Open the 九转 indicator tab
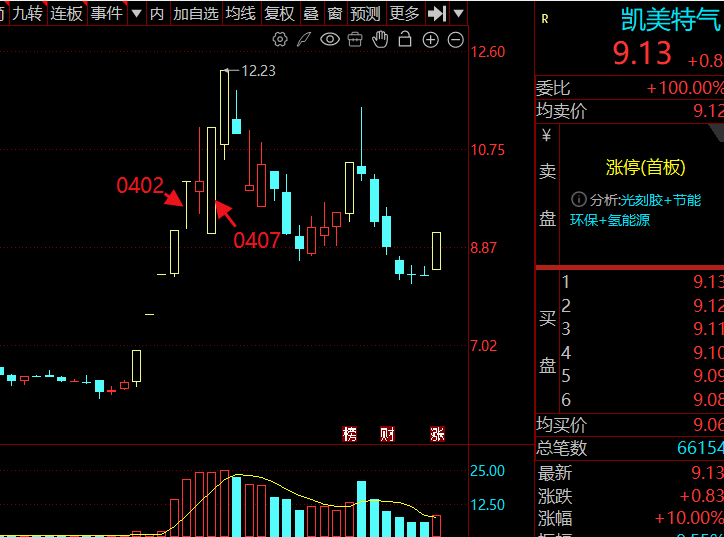Viewport: 724px width, 537px height. click(x=27, y=13)
